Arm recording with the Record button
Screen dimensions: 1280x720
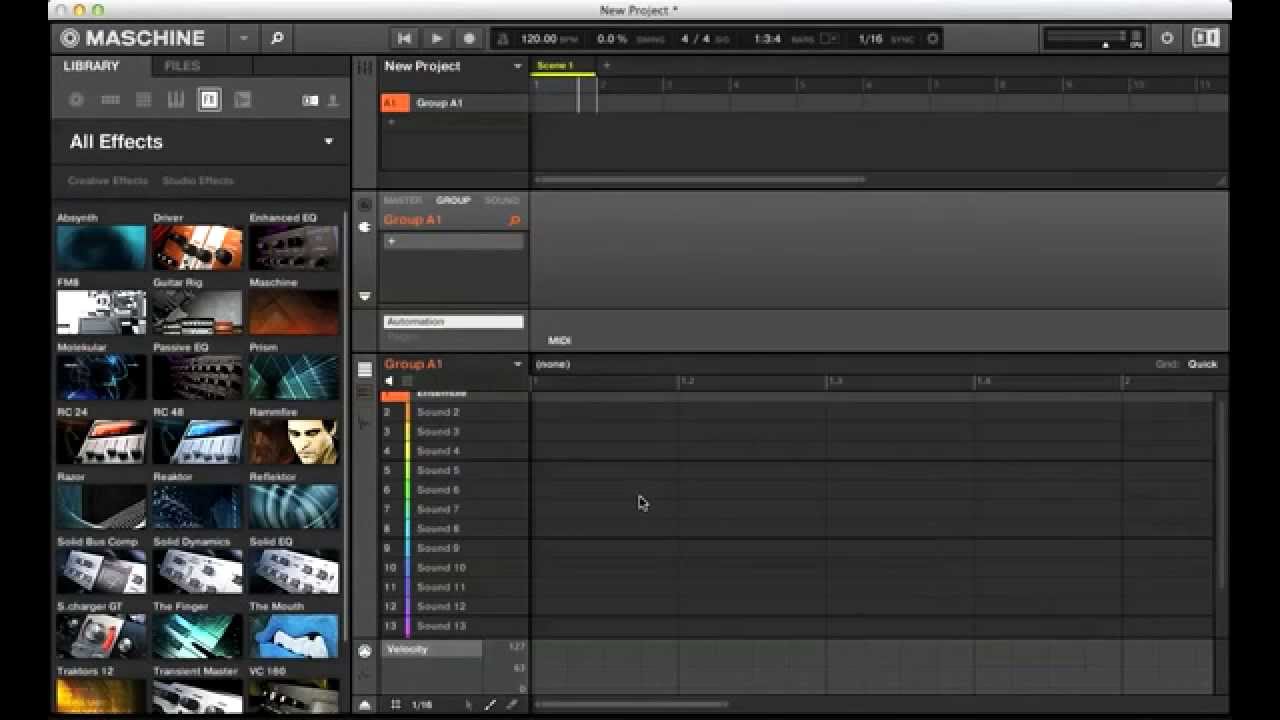tap(469, 38)
